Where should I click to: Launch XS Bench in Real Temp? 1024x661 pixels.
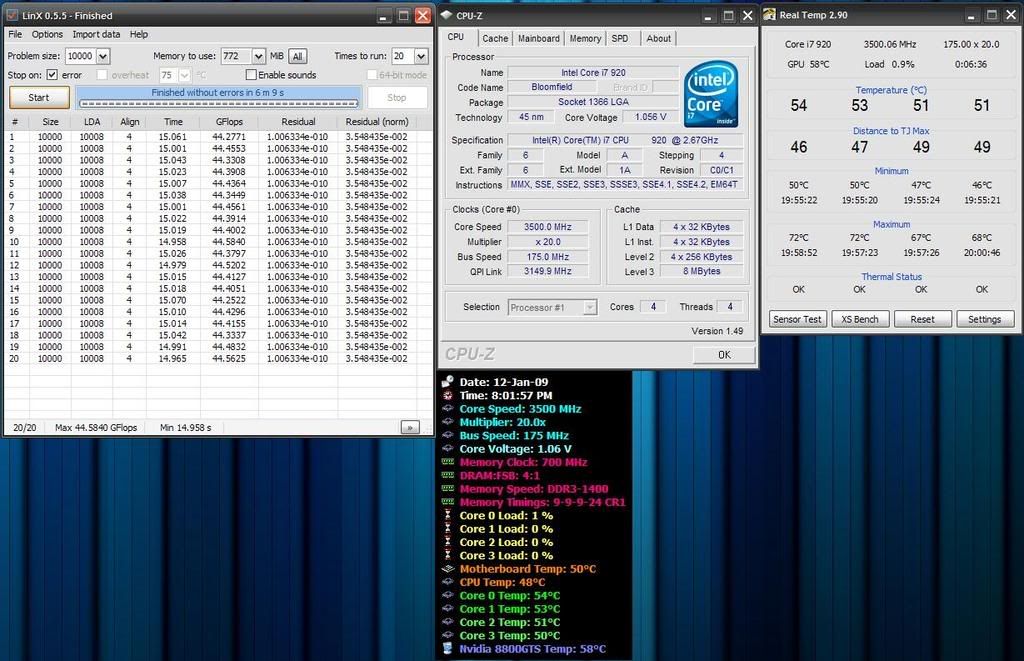(x=859, y=319)
